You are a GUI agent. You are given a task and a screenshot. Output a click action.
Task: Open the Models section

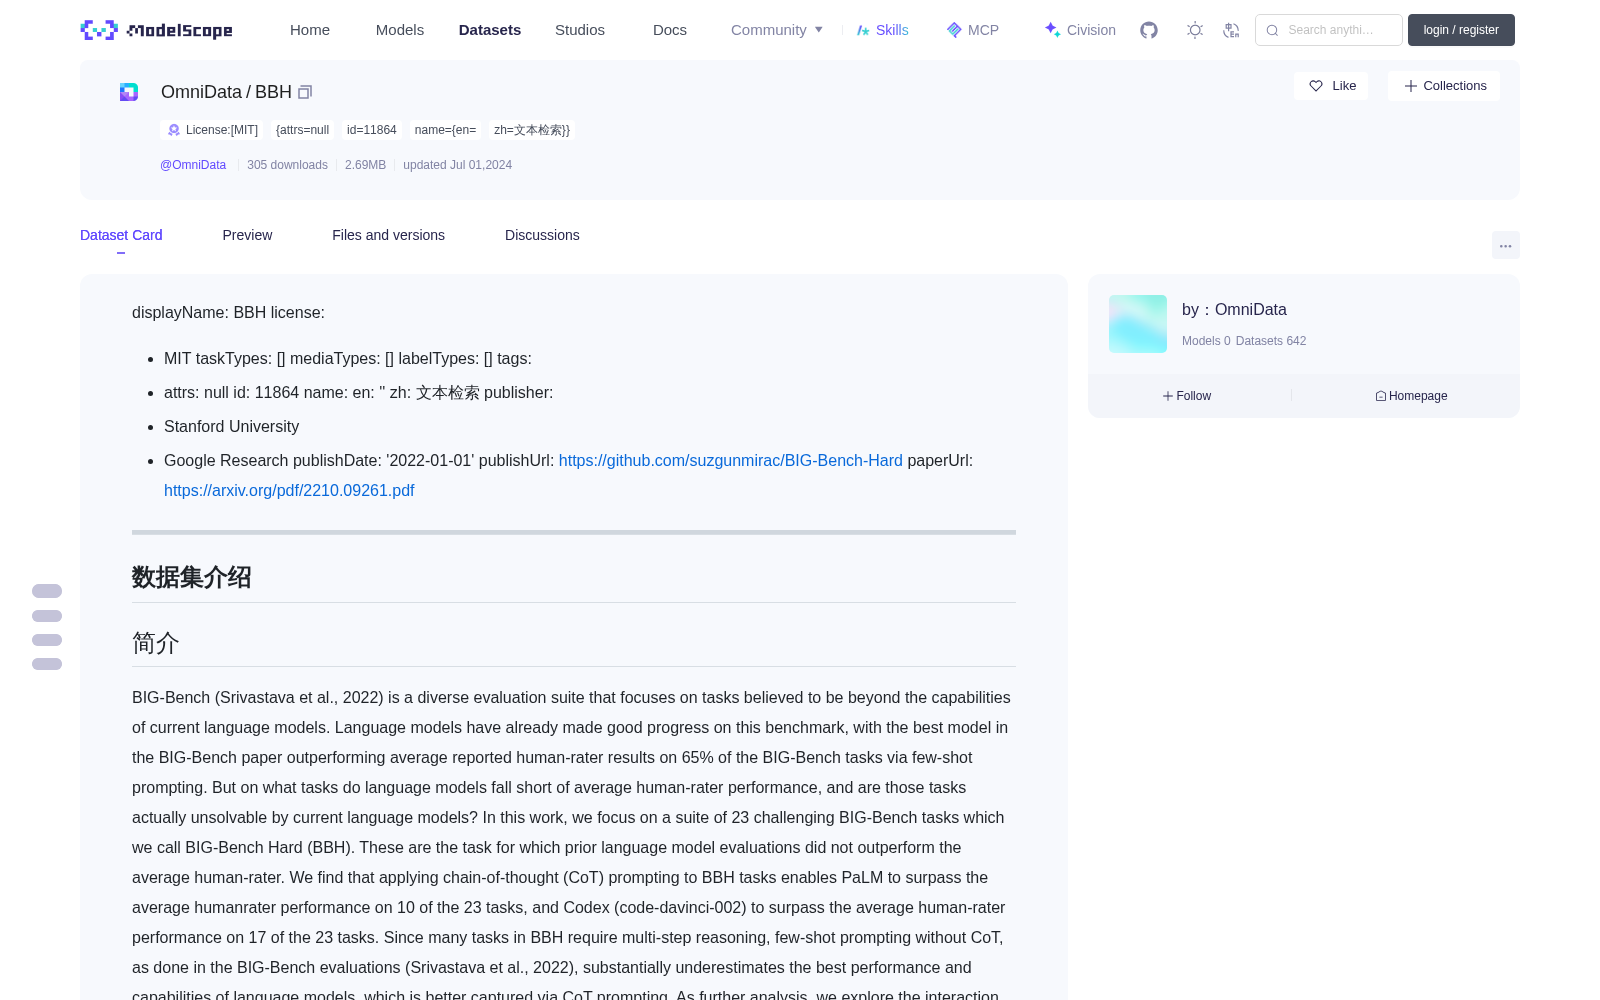400,30
